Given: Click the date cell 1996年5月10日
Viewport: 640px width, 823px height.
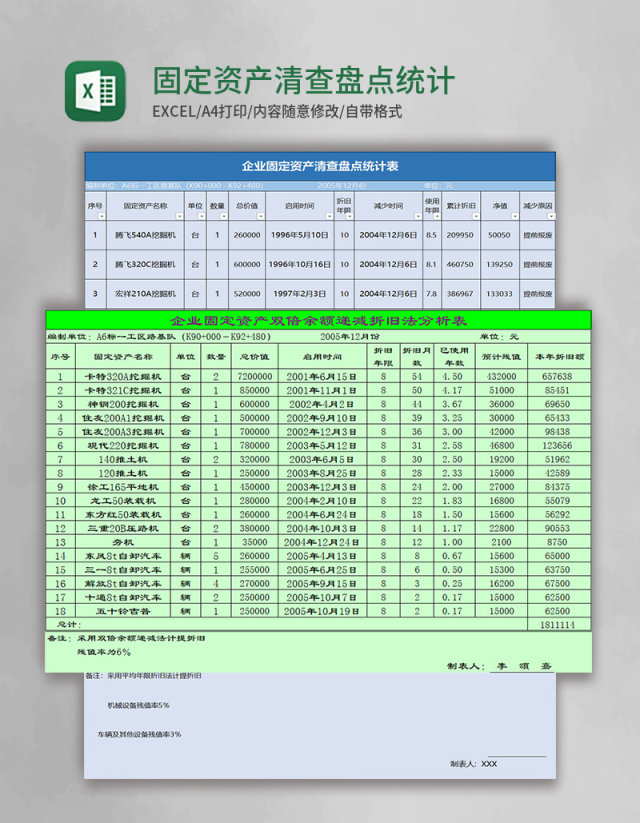Looking at the screenshot, I should [300, 235].
